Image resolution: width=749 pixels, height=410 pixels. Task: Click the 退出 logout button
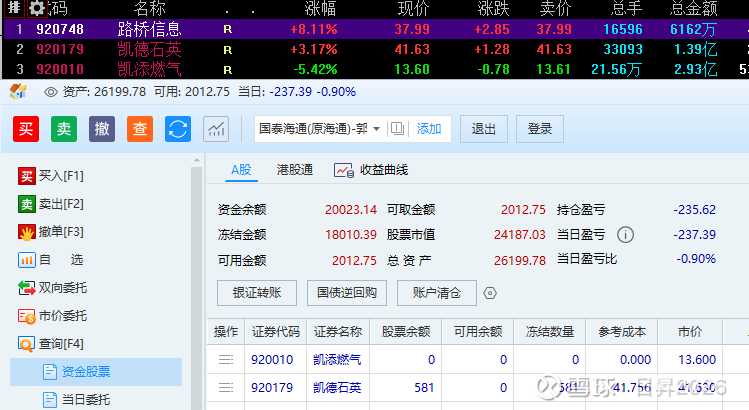click(483, 129)
